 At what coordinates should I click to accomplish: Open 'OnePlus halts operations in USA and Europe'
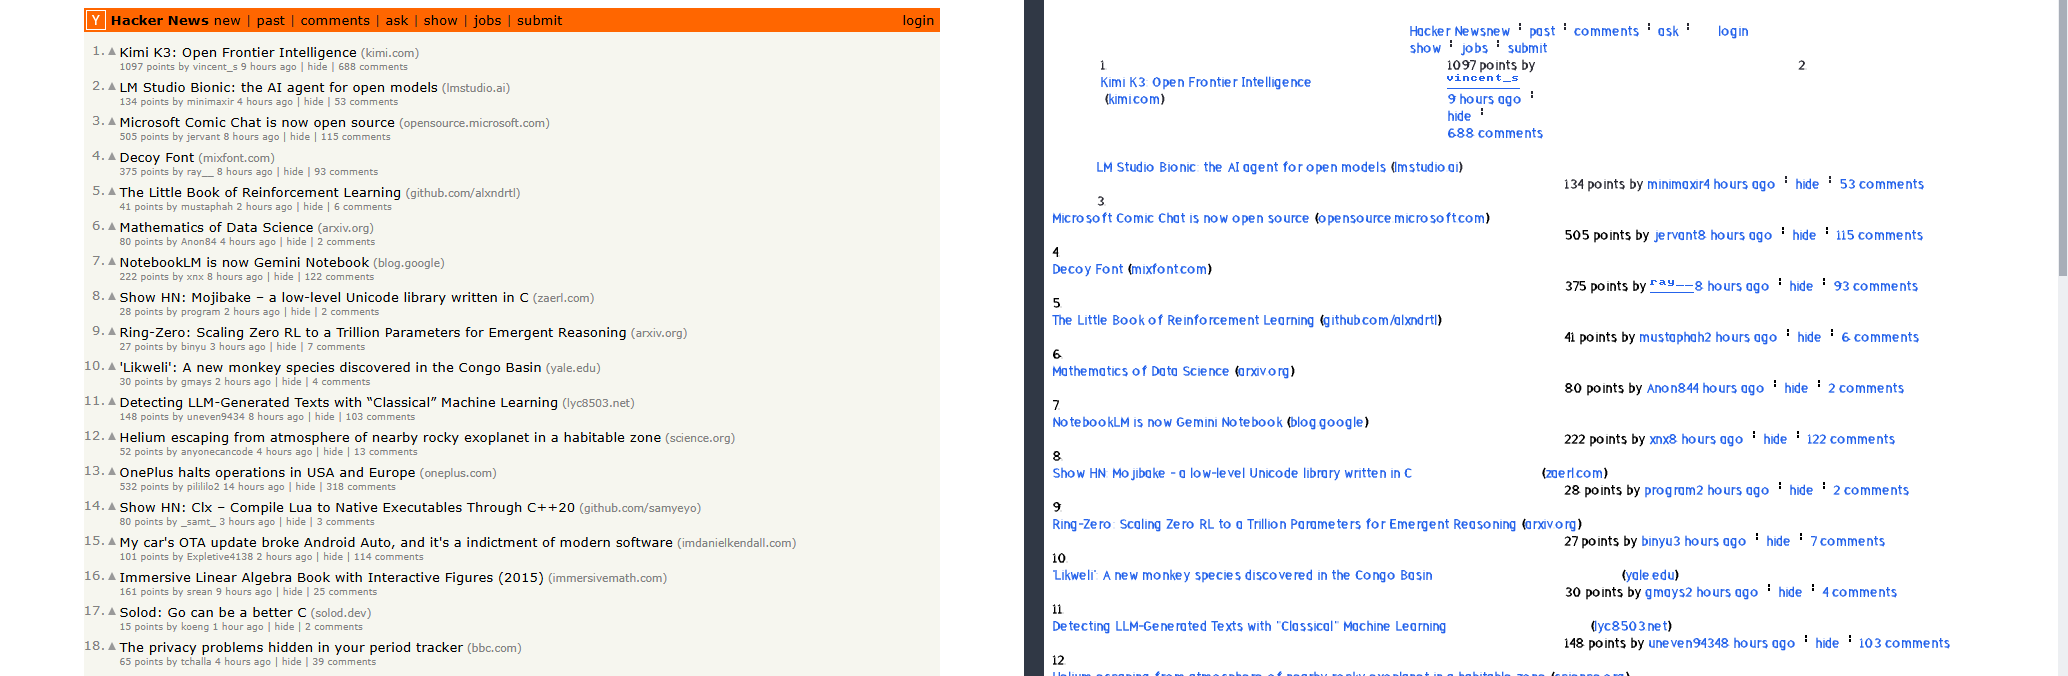pos(267,472)
